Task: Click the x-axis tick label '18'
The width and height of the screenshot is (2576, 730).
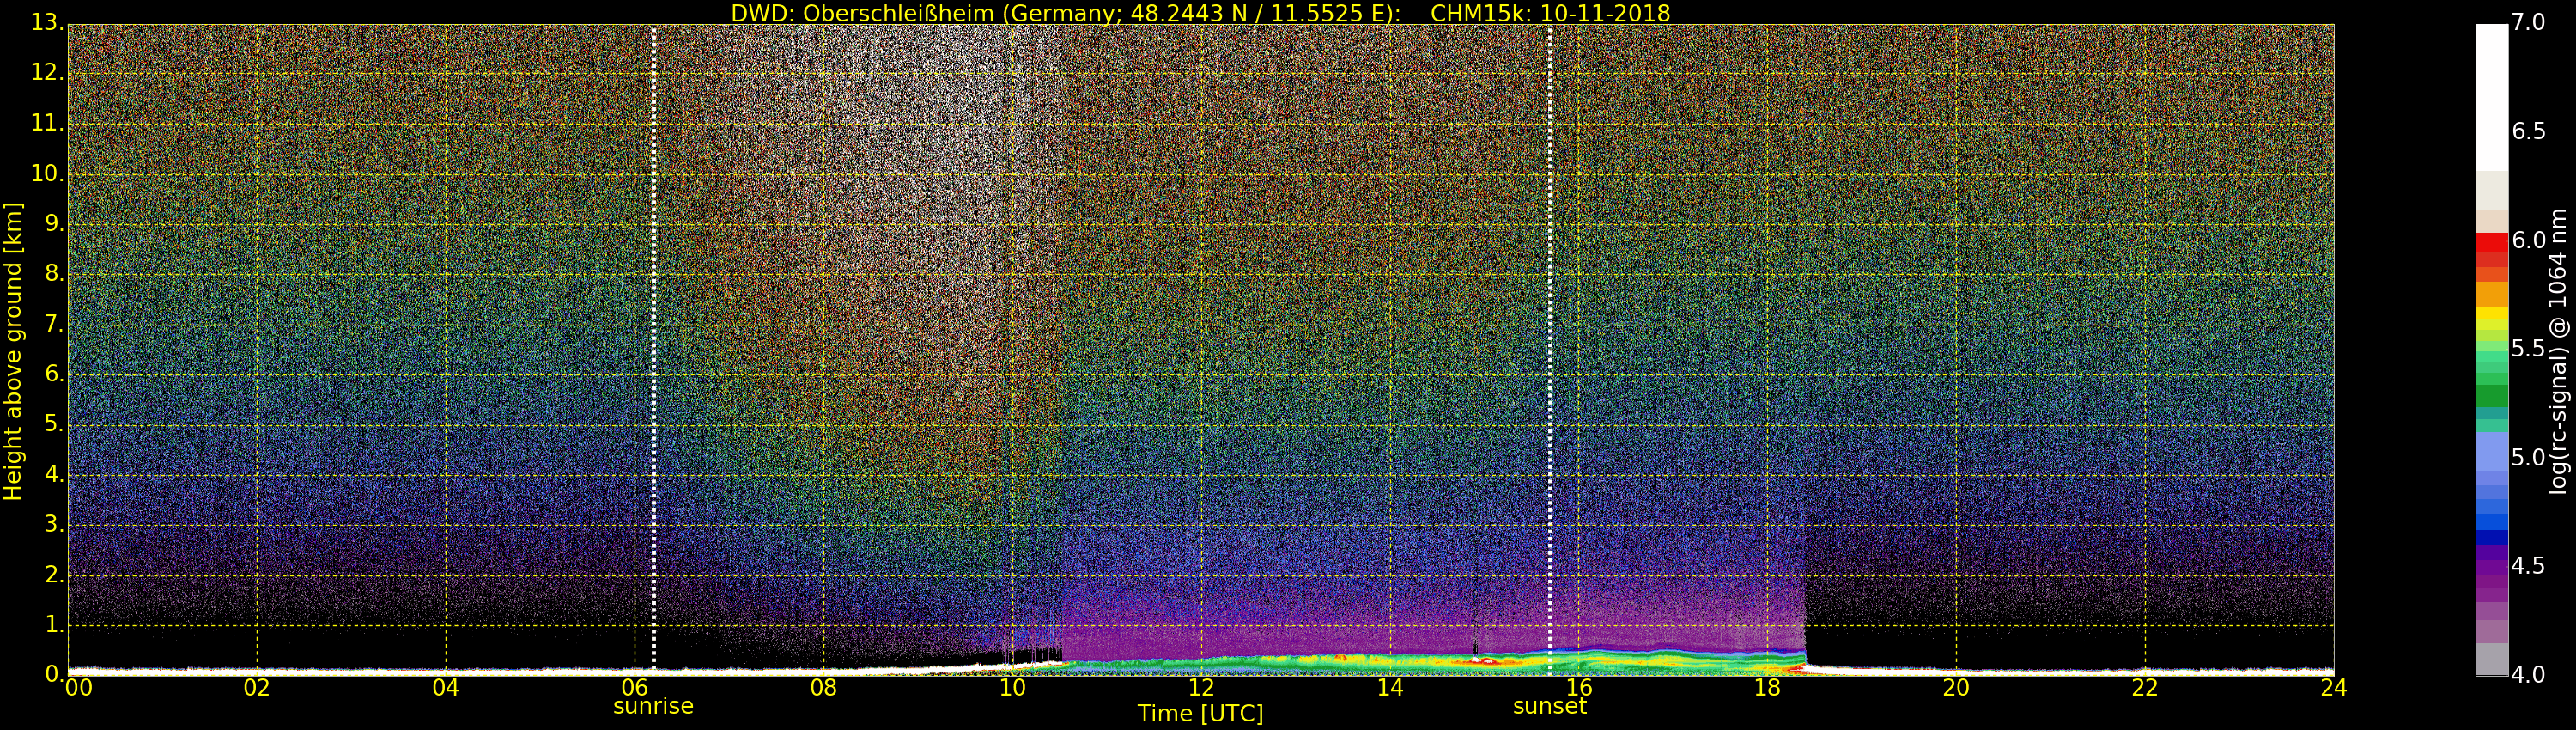Action: [x=1768, y=687]
